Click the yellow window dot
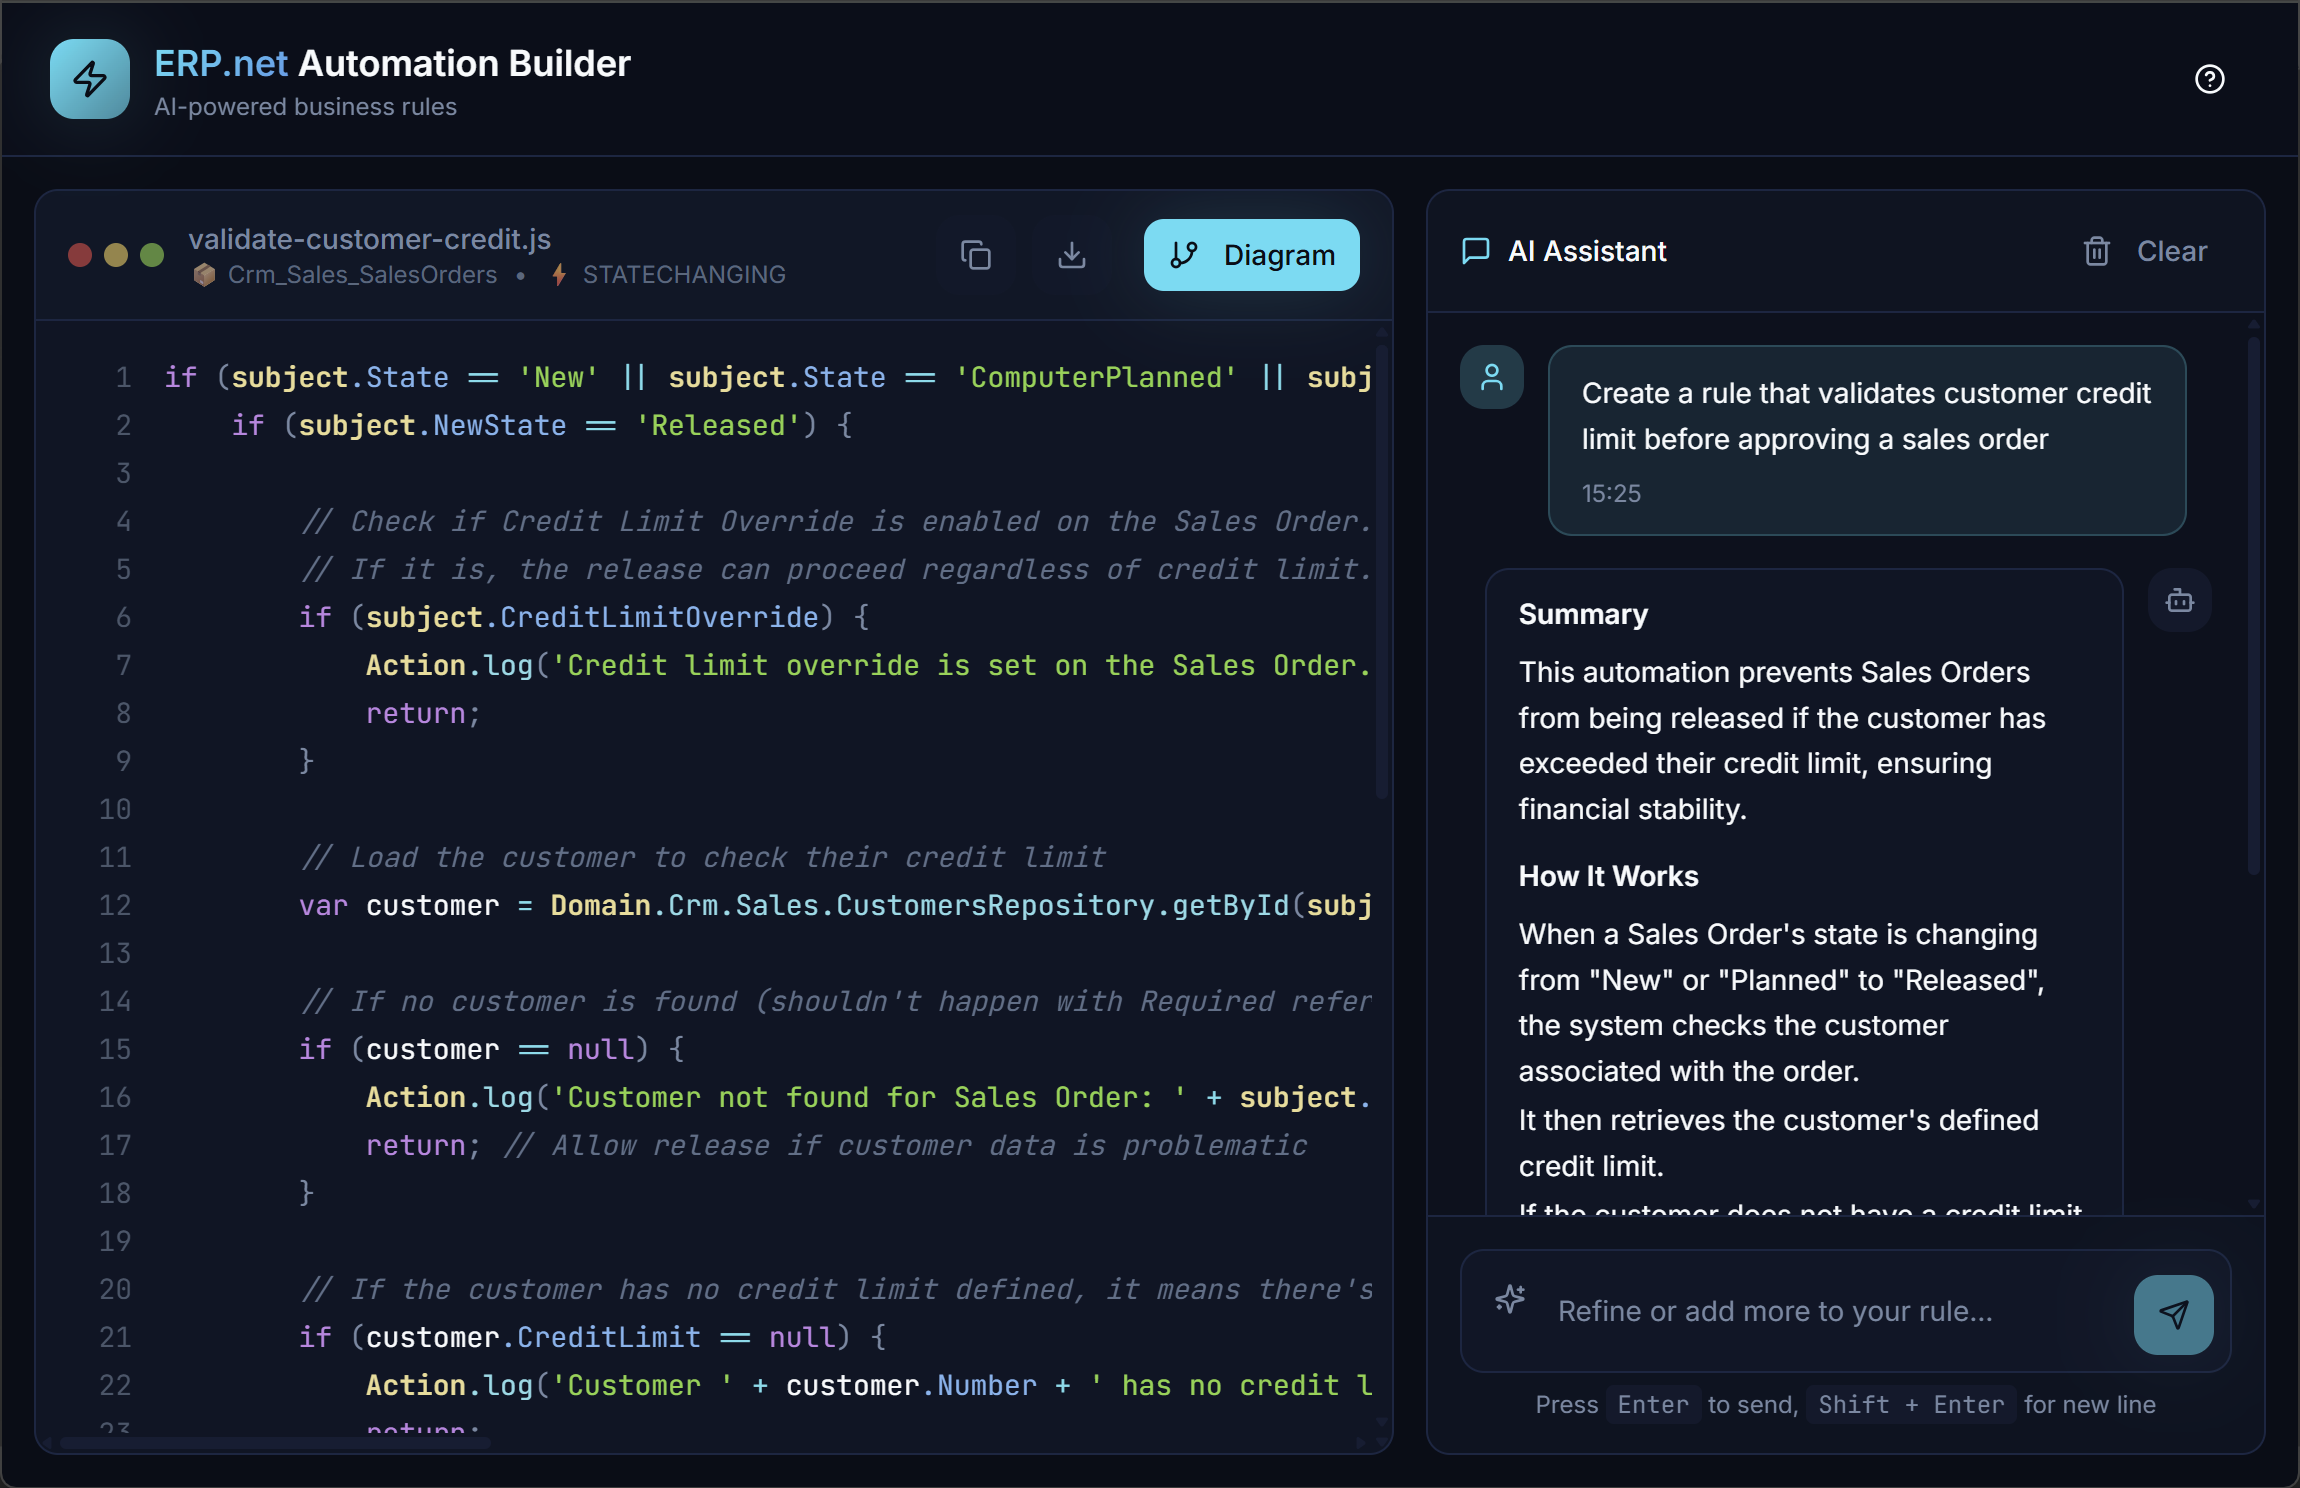2300x1488 pixels. [x=116, y=255]
